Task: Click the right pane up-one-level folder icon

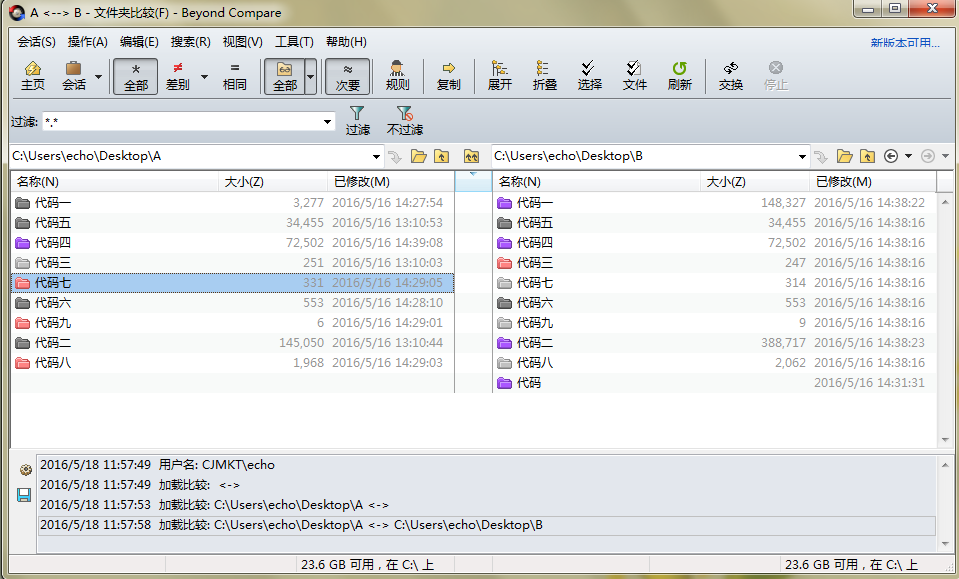Action: click(x=867, y=157)
